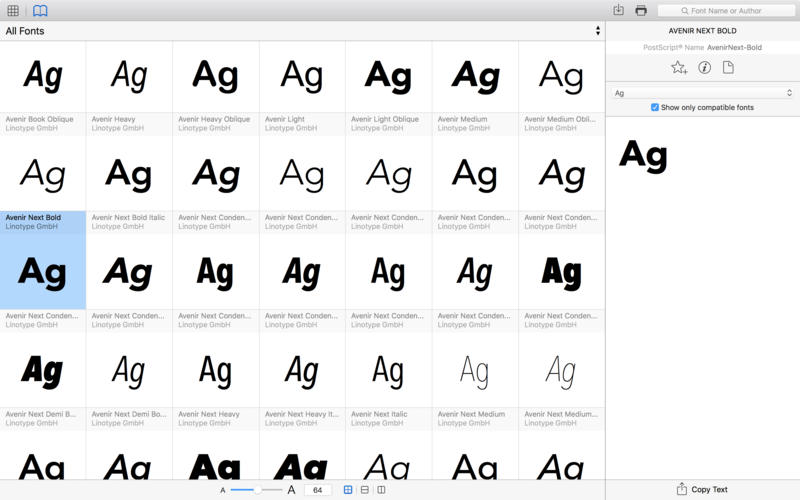The height and width of the screenshot is (500, 800).
Task: Select the grid layout icon in bottom bar
Action: pyautogui.click(x=348, y=490)
